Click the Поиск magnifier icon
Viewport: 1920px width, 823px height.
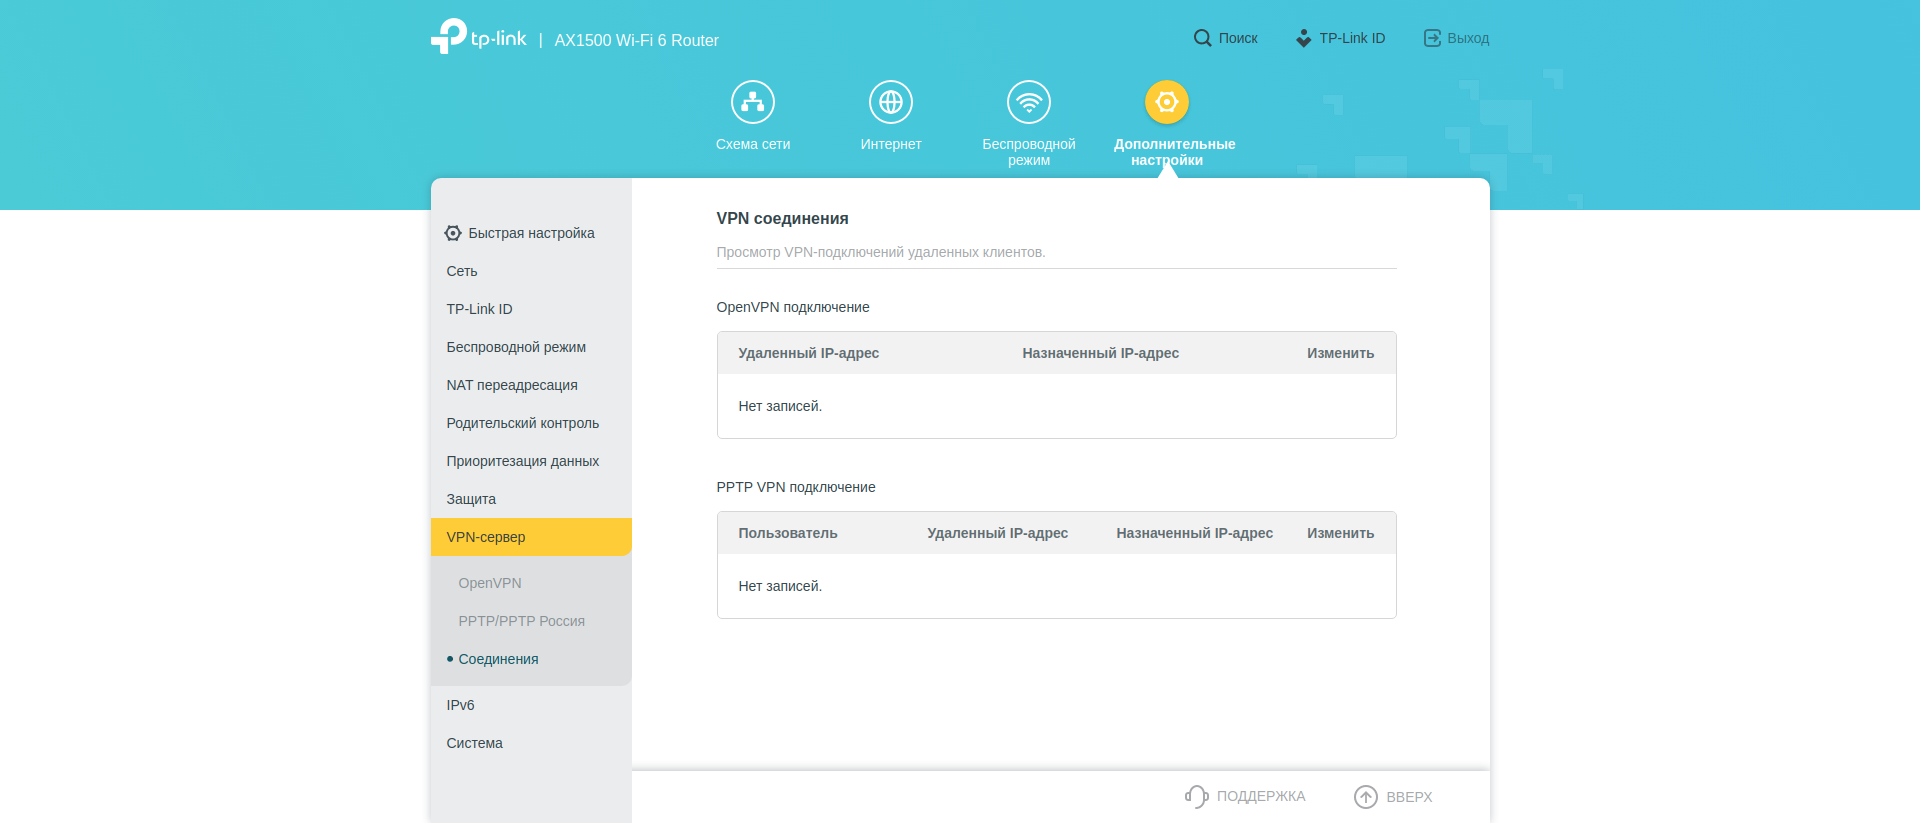tap(1202, 38)
